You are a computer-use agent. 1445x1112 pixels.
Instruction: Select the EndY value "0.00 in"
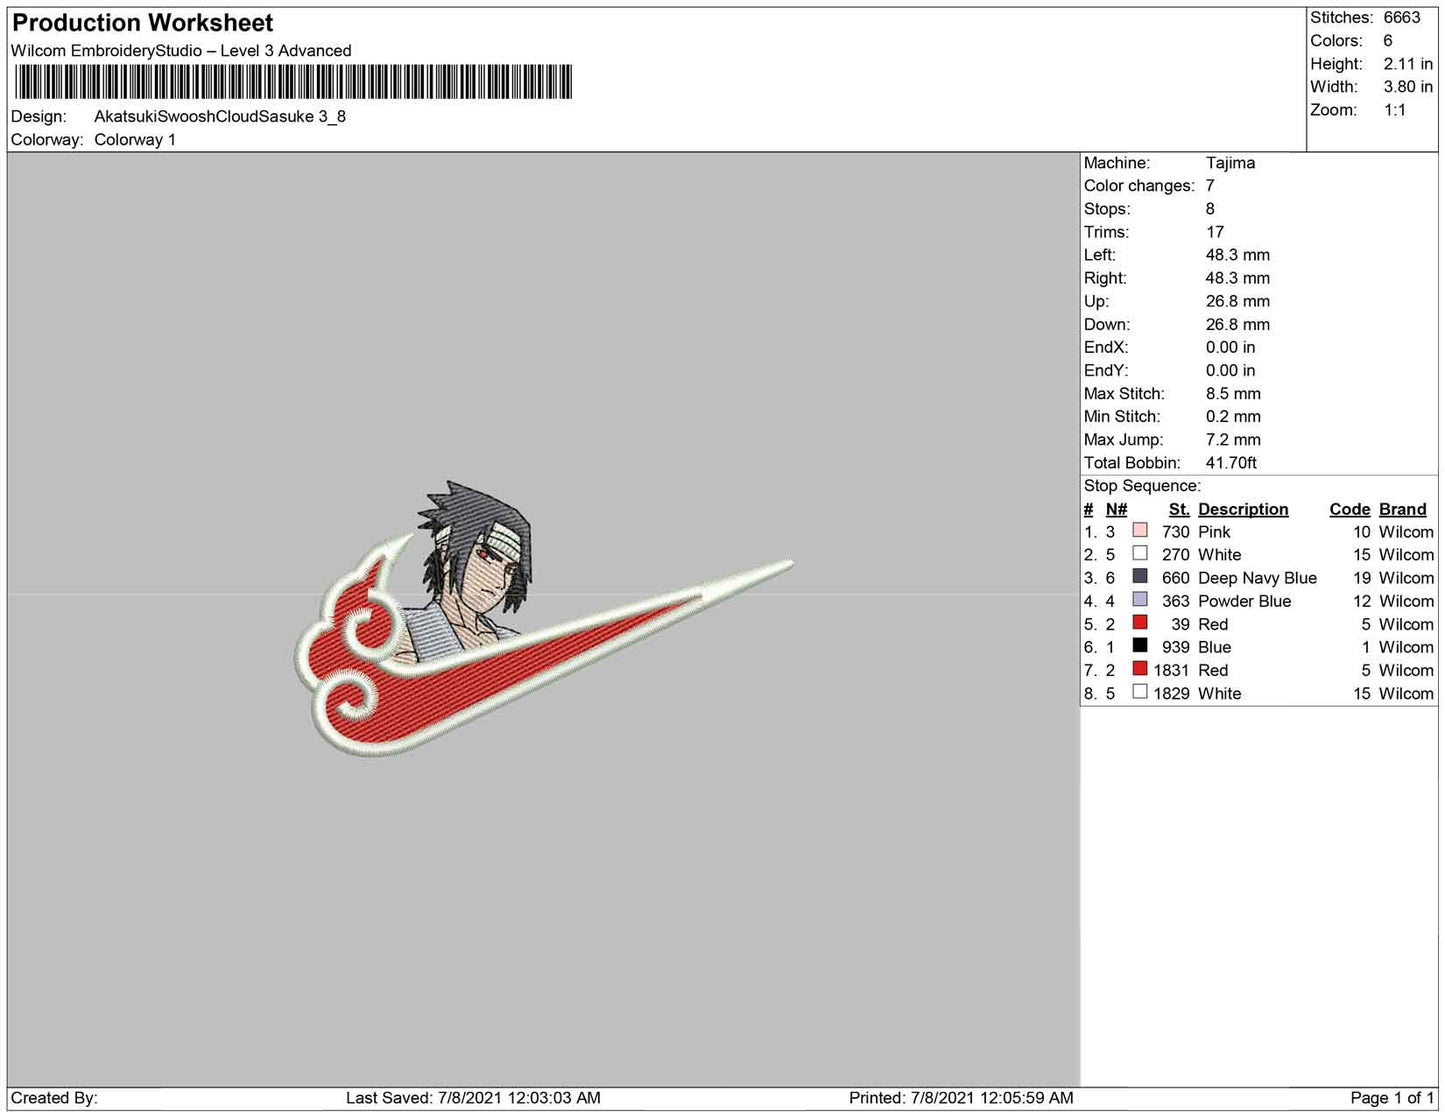point(1231,370)
